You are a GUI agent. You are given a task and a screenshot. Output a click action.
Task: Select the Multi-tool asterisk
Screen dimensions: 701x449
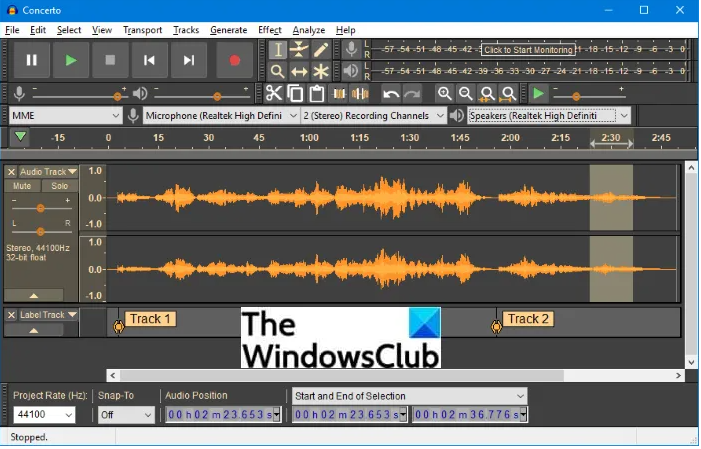321,71
